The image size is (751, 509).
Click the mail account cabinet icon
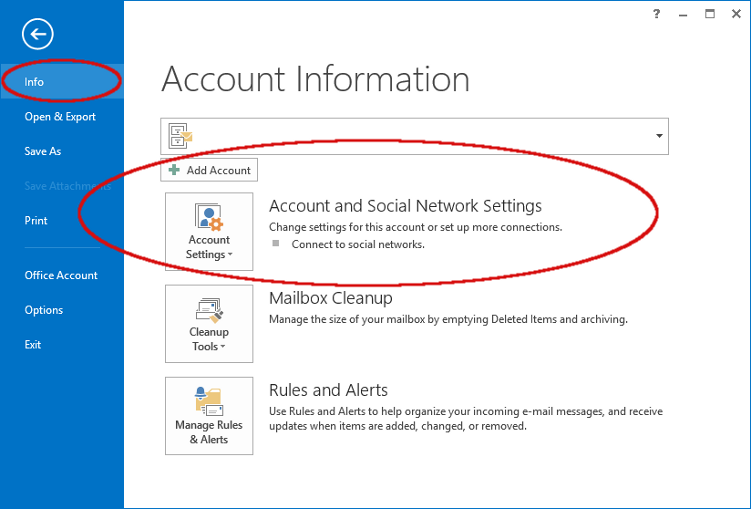(x=181, y=136)
